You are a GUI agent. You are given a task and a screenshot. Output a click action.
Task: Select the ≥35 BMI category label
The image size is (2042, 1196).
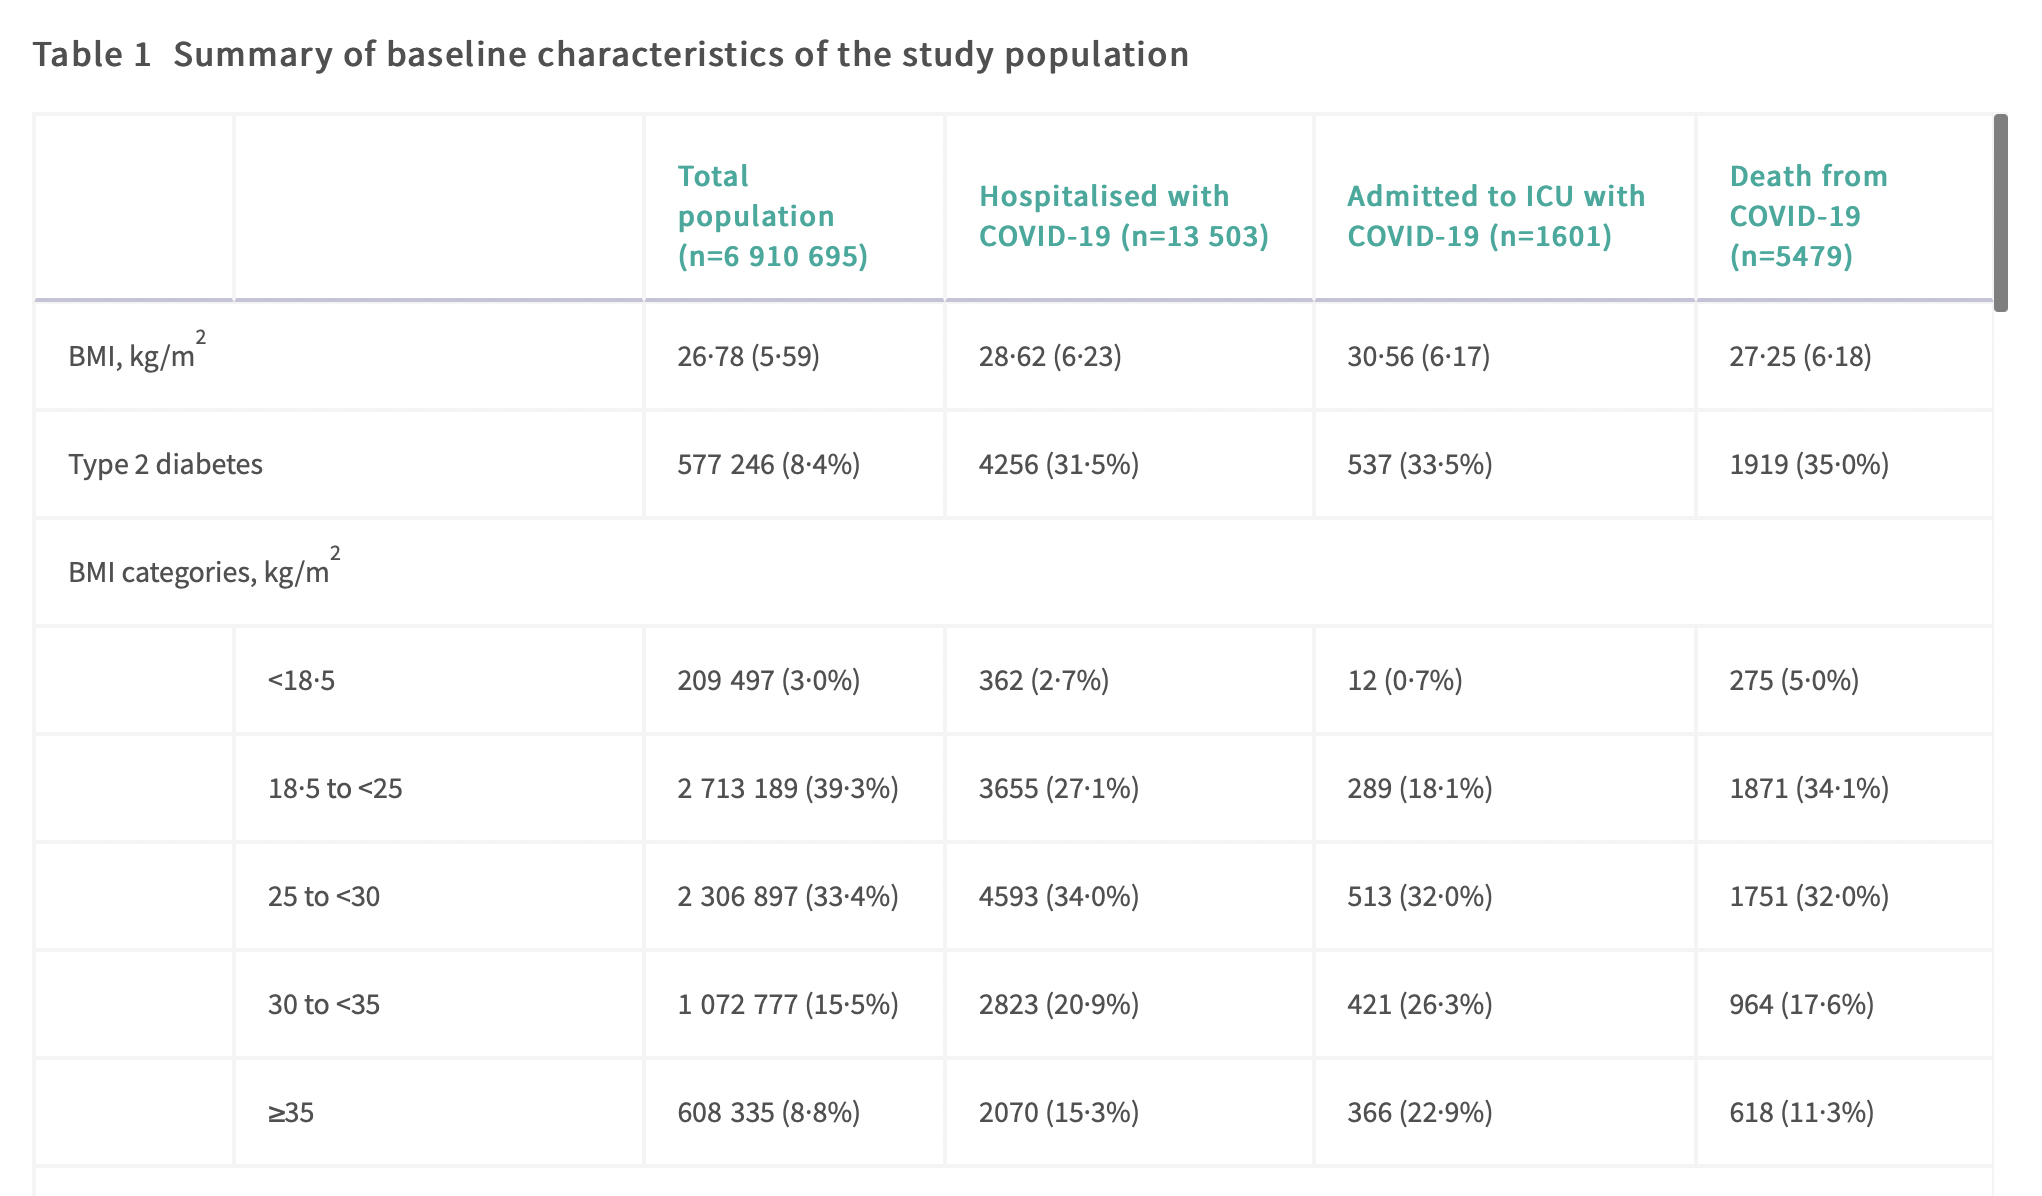291,1113
